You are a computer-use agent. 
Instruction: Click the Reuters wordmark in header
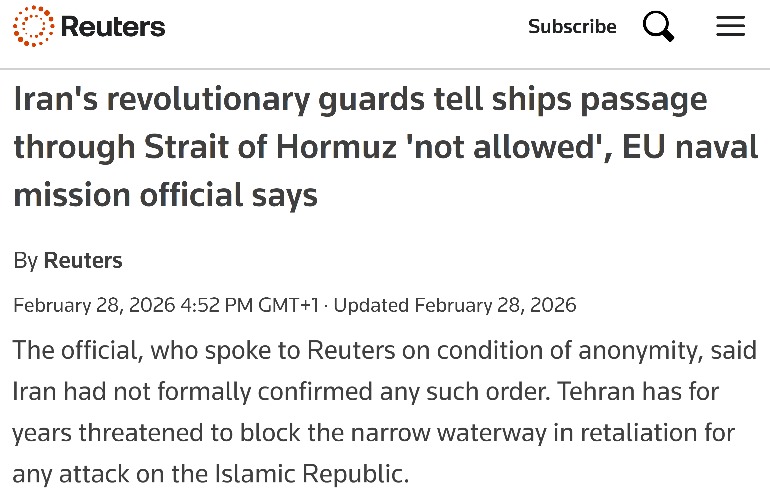[113, 27]
